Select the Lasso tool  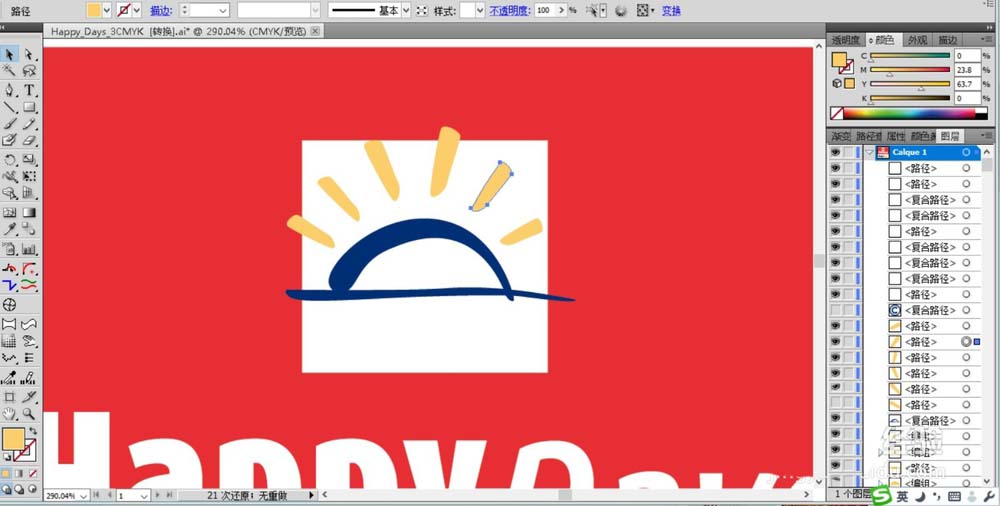point(29,71)
